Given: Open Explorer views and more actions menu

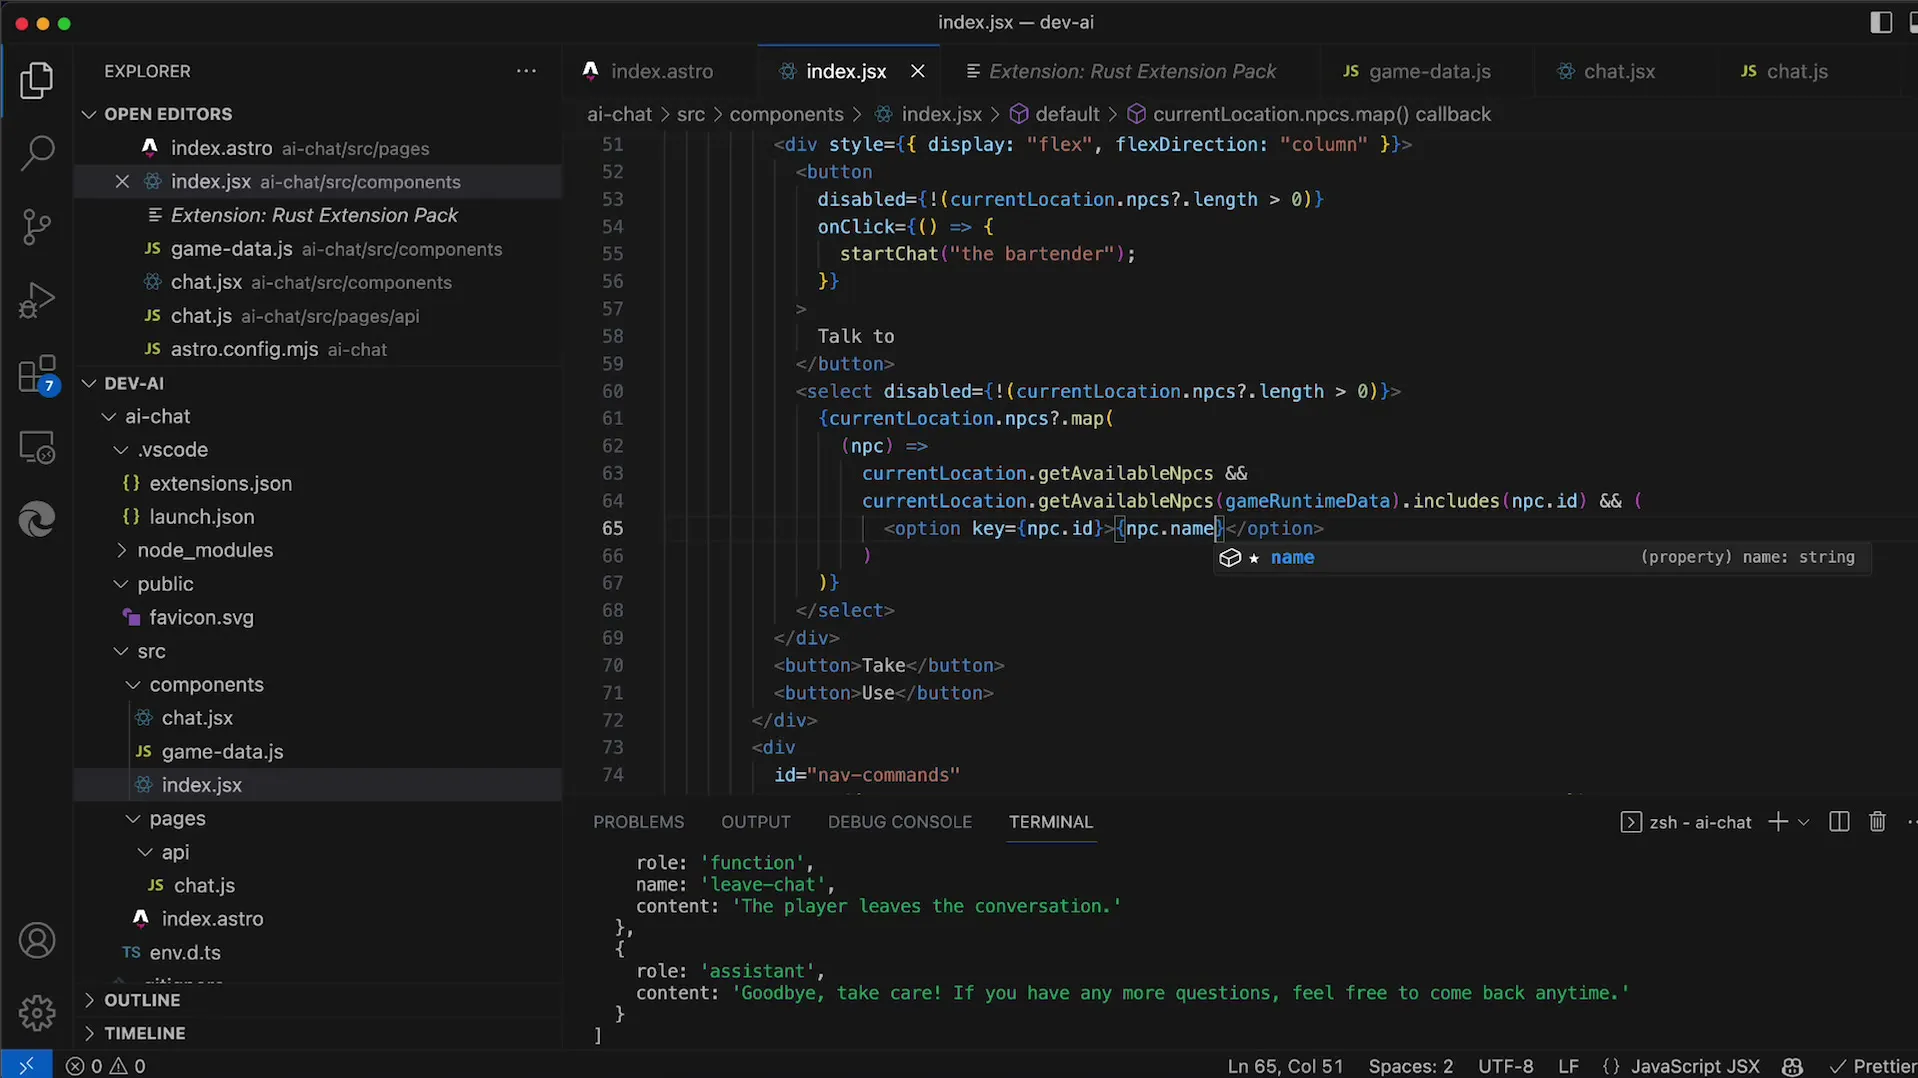Looking at the screenshot, I should [526, 71].
